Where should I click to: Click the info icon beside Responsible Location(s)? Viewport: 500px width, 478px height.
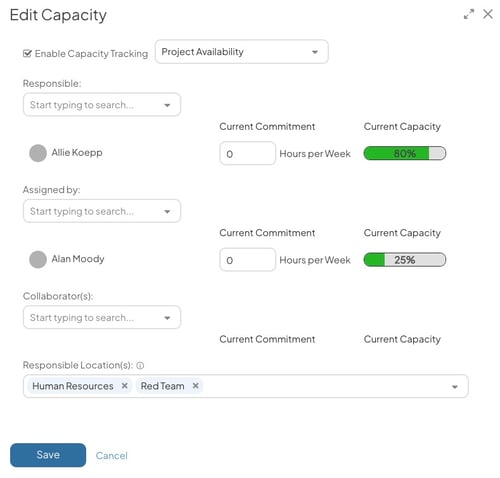140,366
